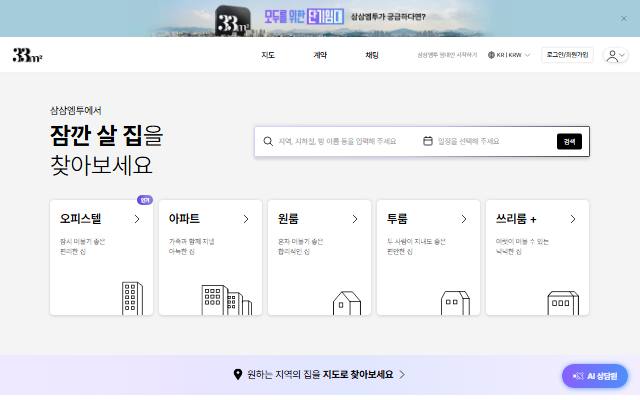Click the chevron on the 원룸 card
640x400 pixels.
[x=355, y=219]
